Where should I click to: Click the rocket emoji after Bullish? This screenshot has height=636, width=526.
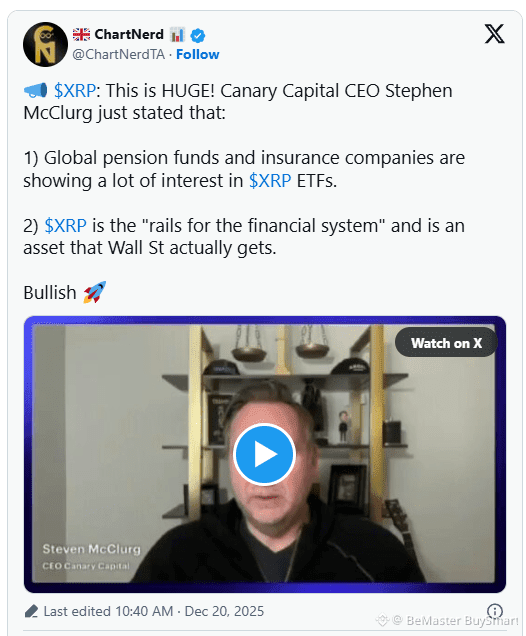pos(95,292)
